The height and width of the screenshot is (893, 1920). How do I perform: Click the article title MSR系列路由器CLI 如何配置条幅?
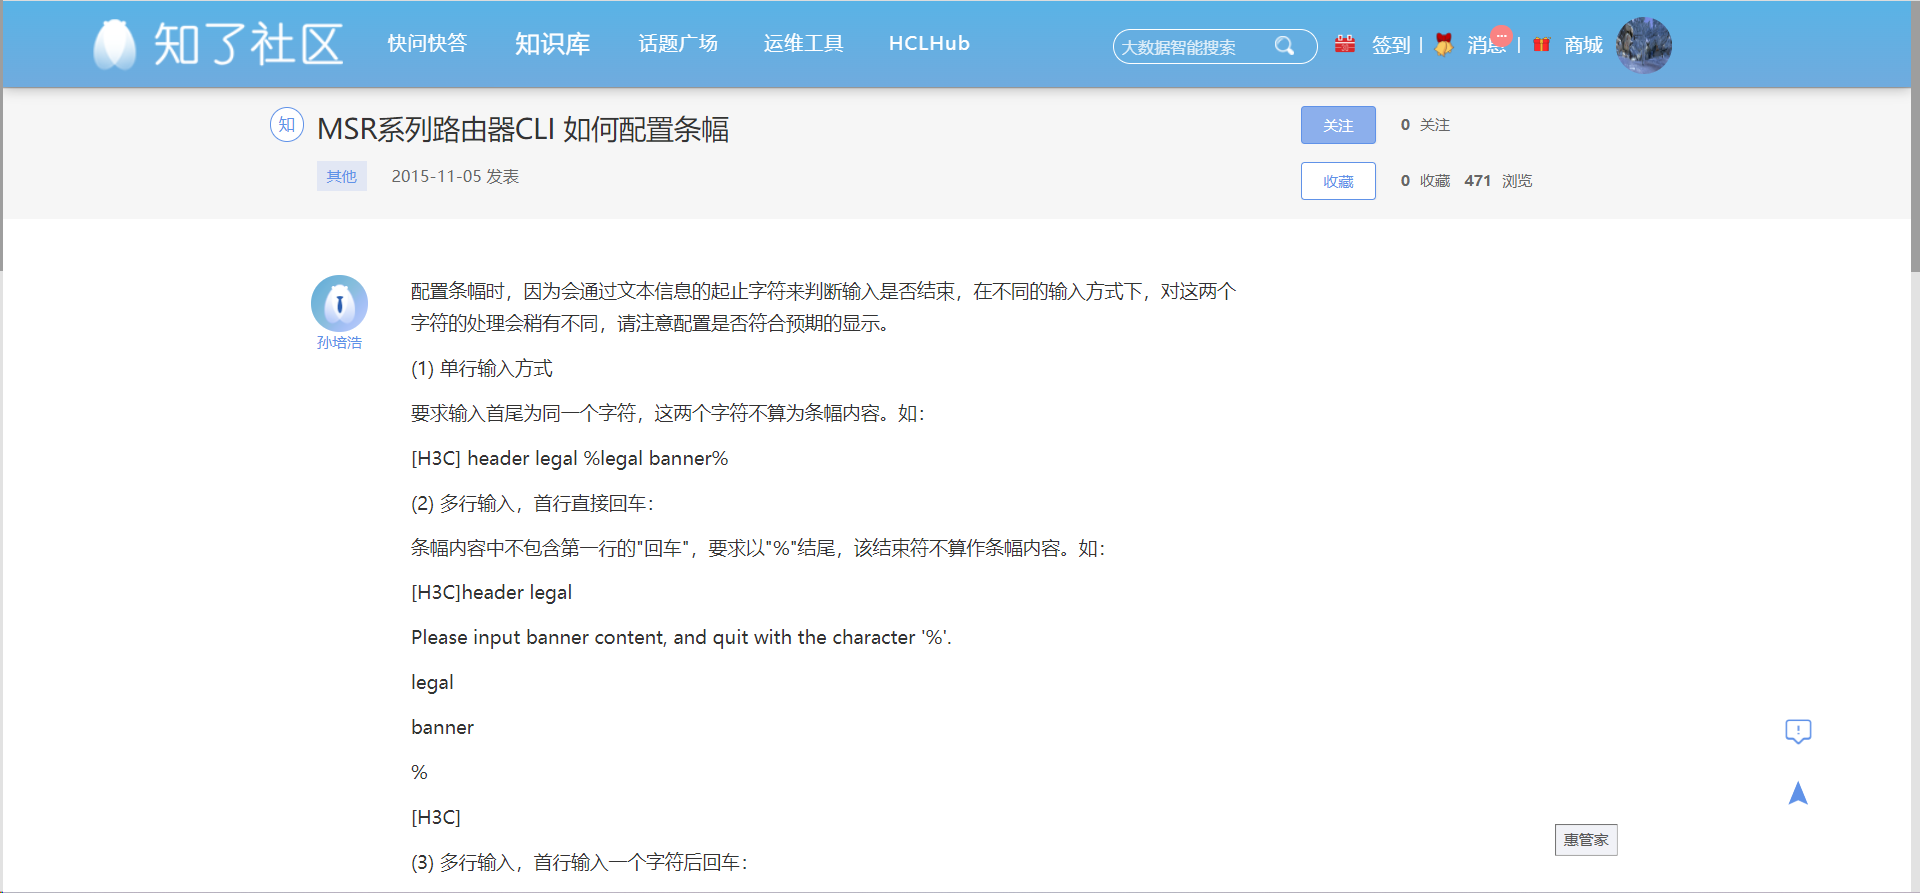[523, 129]
